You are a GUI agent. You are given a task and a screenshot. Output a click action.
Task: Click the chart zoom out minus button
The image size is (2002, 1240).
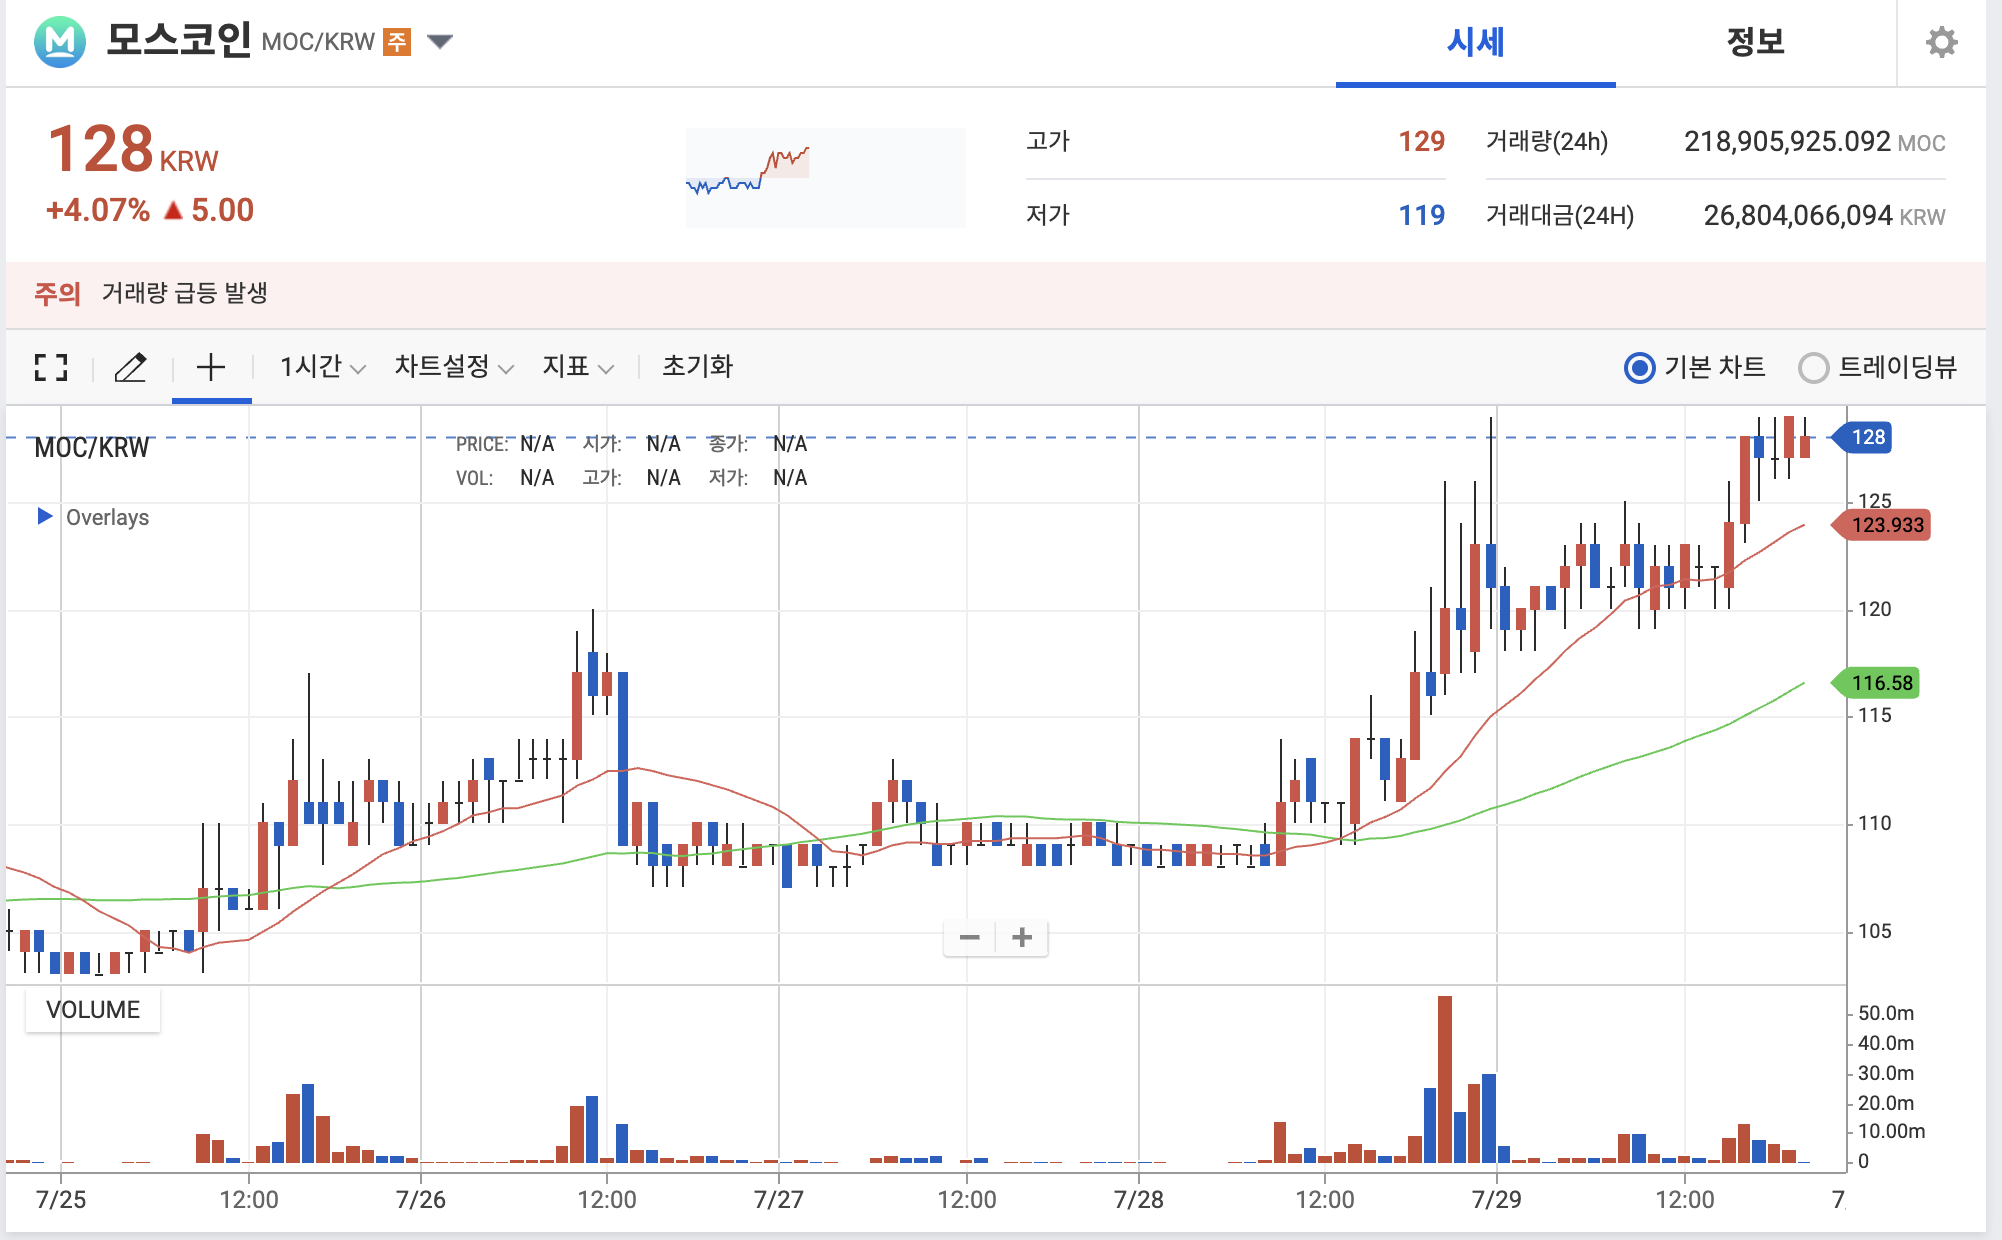click(x=969, y=938)
